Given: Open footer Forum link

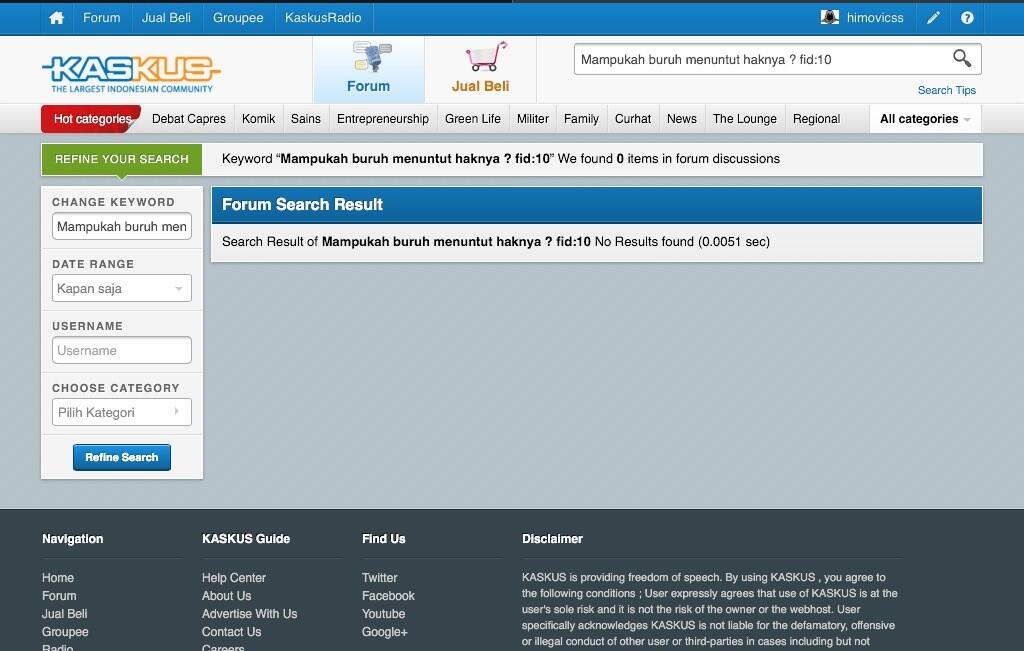Looking at the screenshot, I should click(59, 595).
